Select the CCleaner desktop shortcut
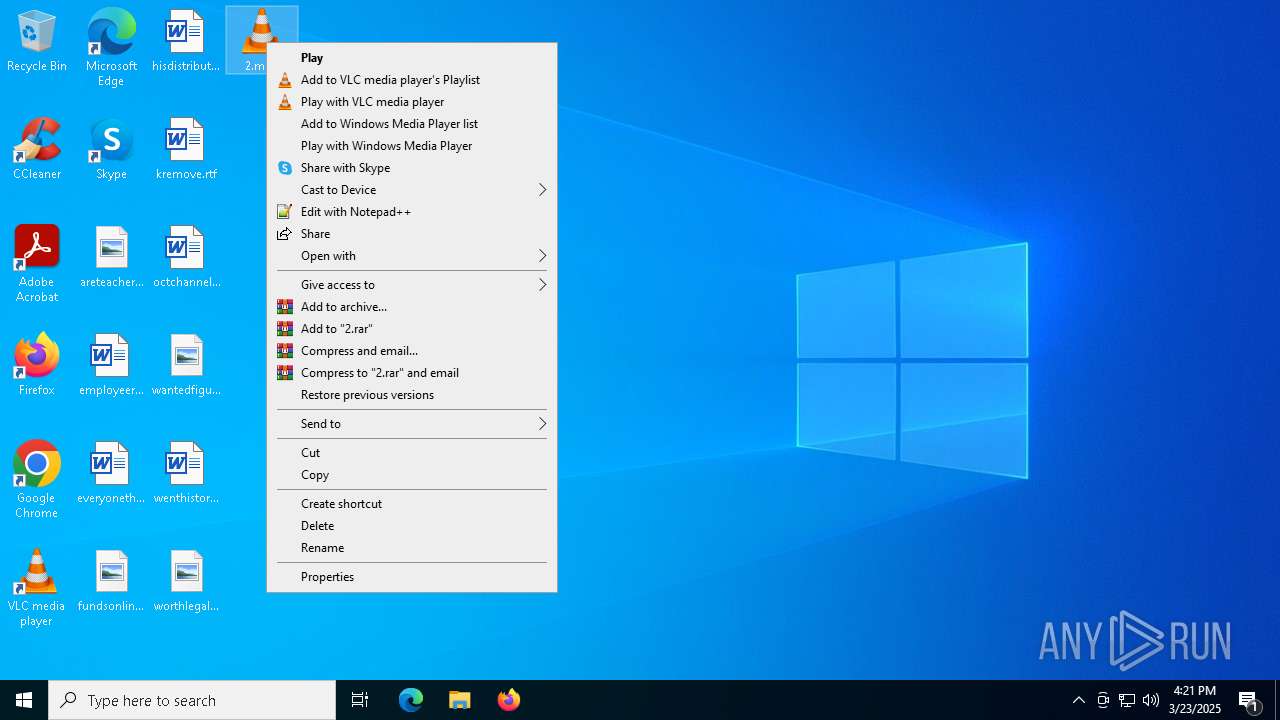The height and width of the screenshot is (720, 1280). click(37, 149)
